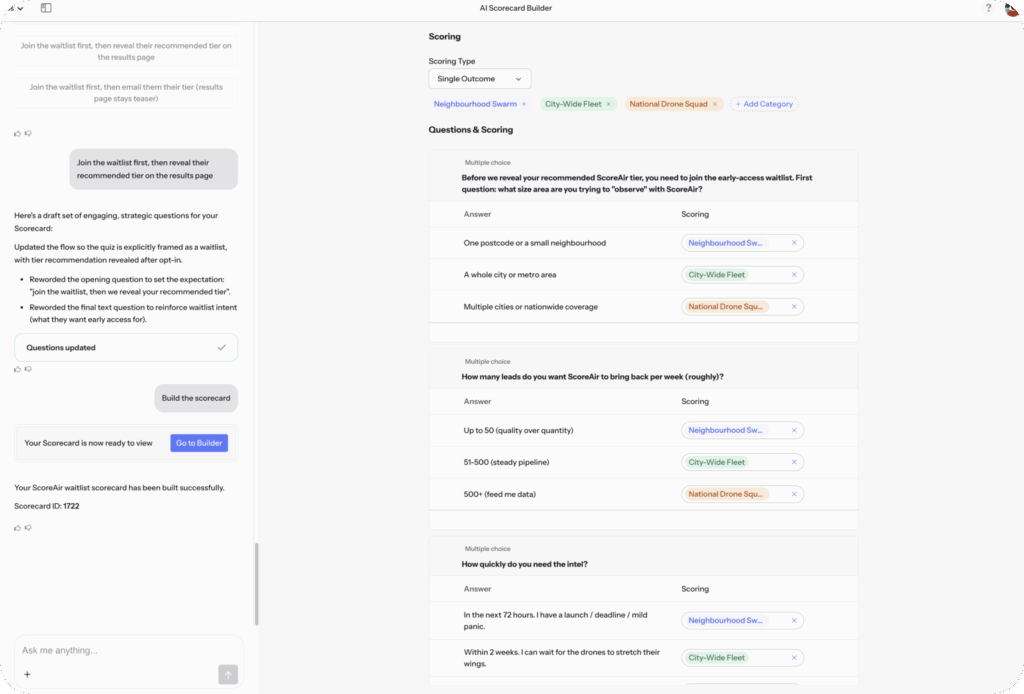The width and height of the screenshot is (1024, 694).
Task: Thumbs up the scorecard built successfully message
Action: click(x=17, y=526)
